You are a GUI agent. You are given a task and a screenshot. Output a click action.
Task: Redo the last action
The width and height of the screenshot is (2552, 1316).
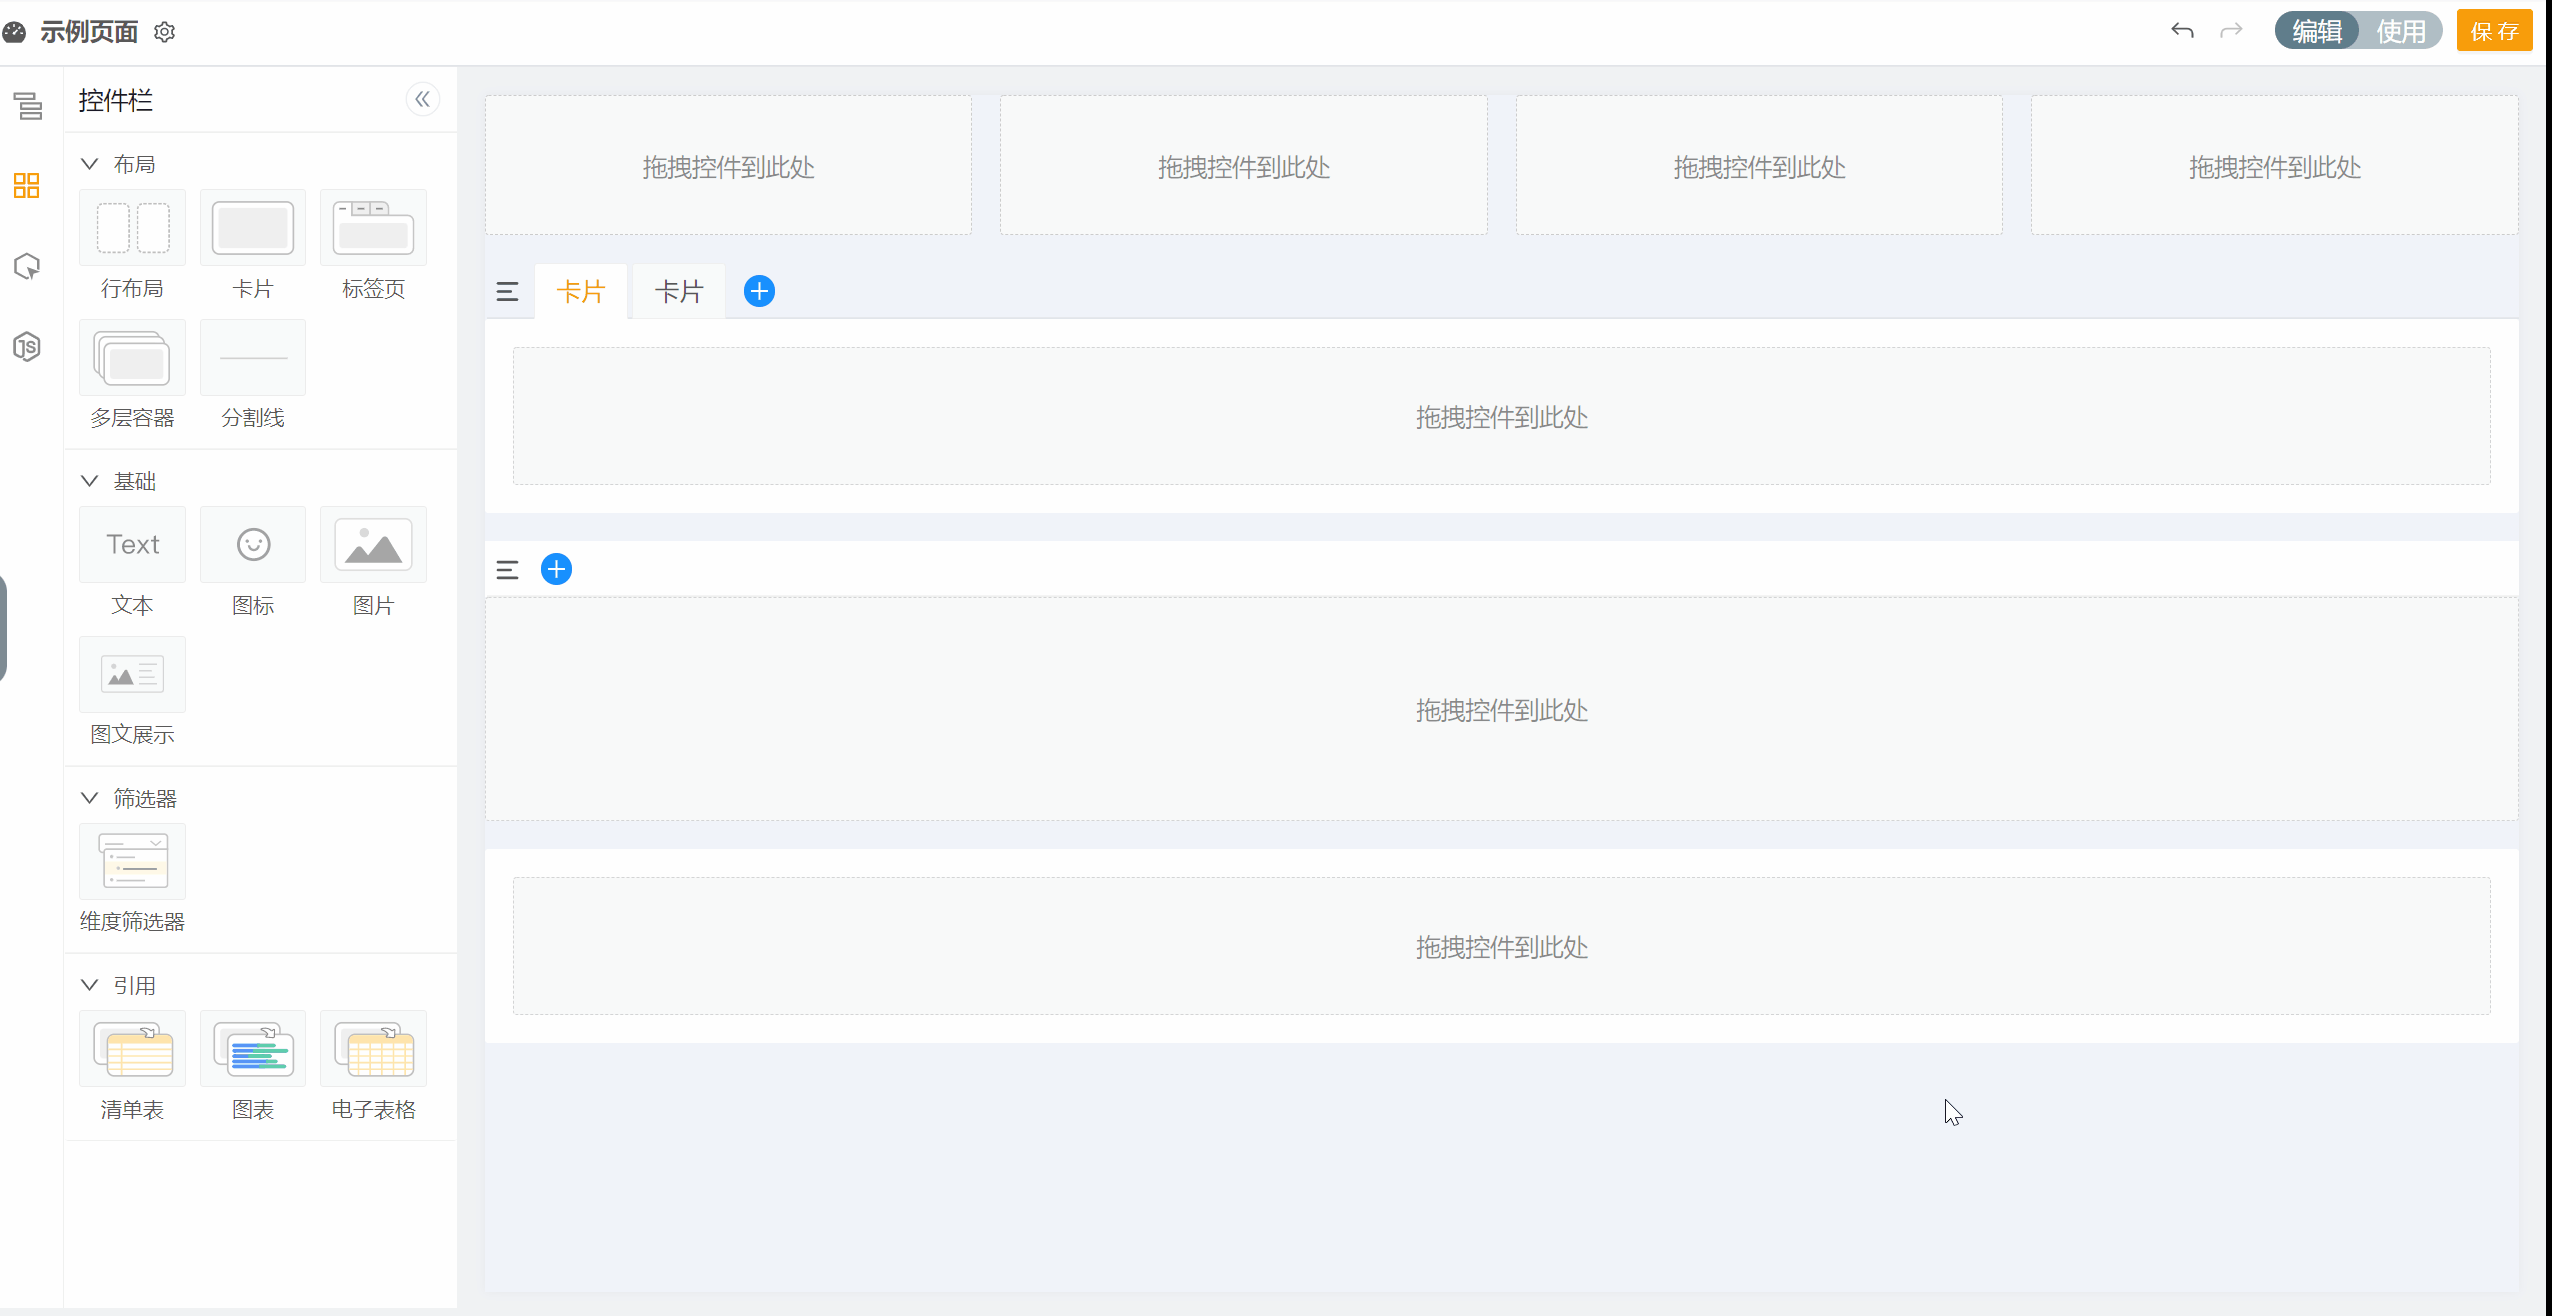coord(2231,31)
